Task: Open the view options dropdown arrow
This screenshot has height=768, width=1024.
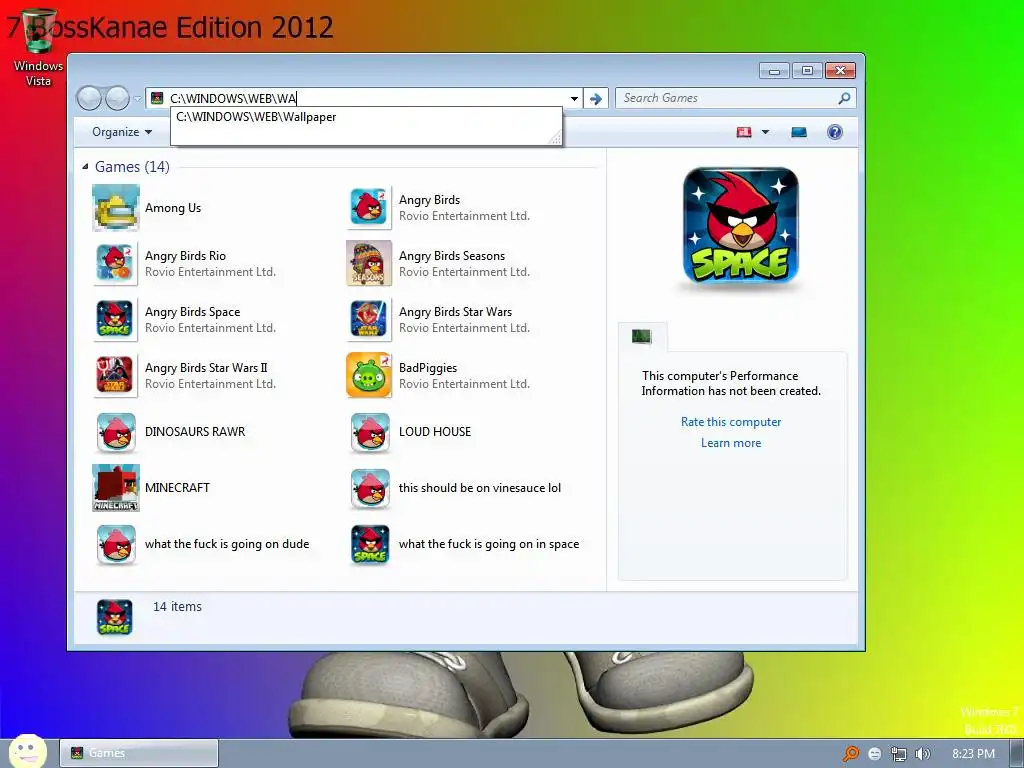Action: click(765, 132)
